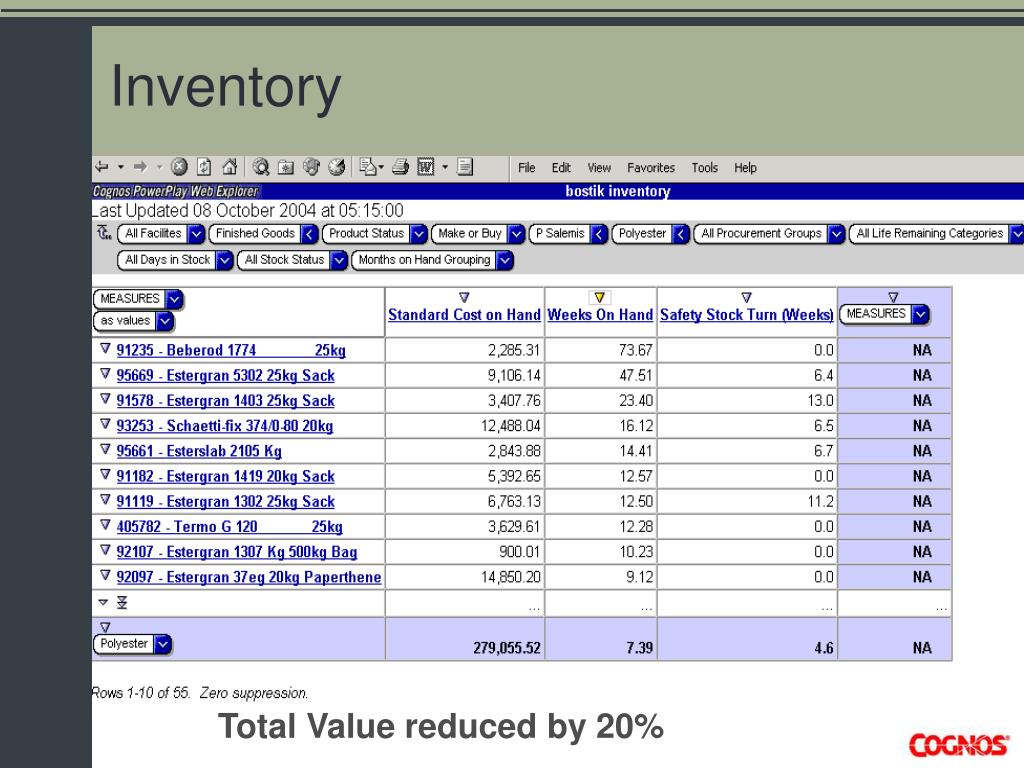The height and width of the screenshot is (768, 1024).
Task: Open the row-area MEASURES dropdown
Action: point(174,299)
